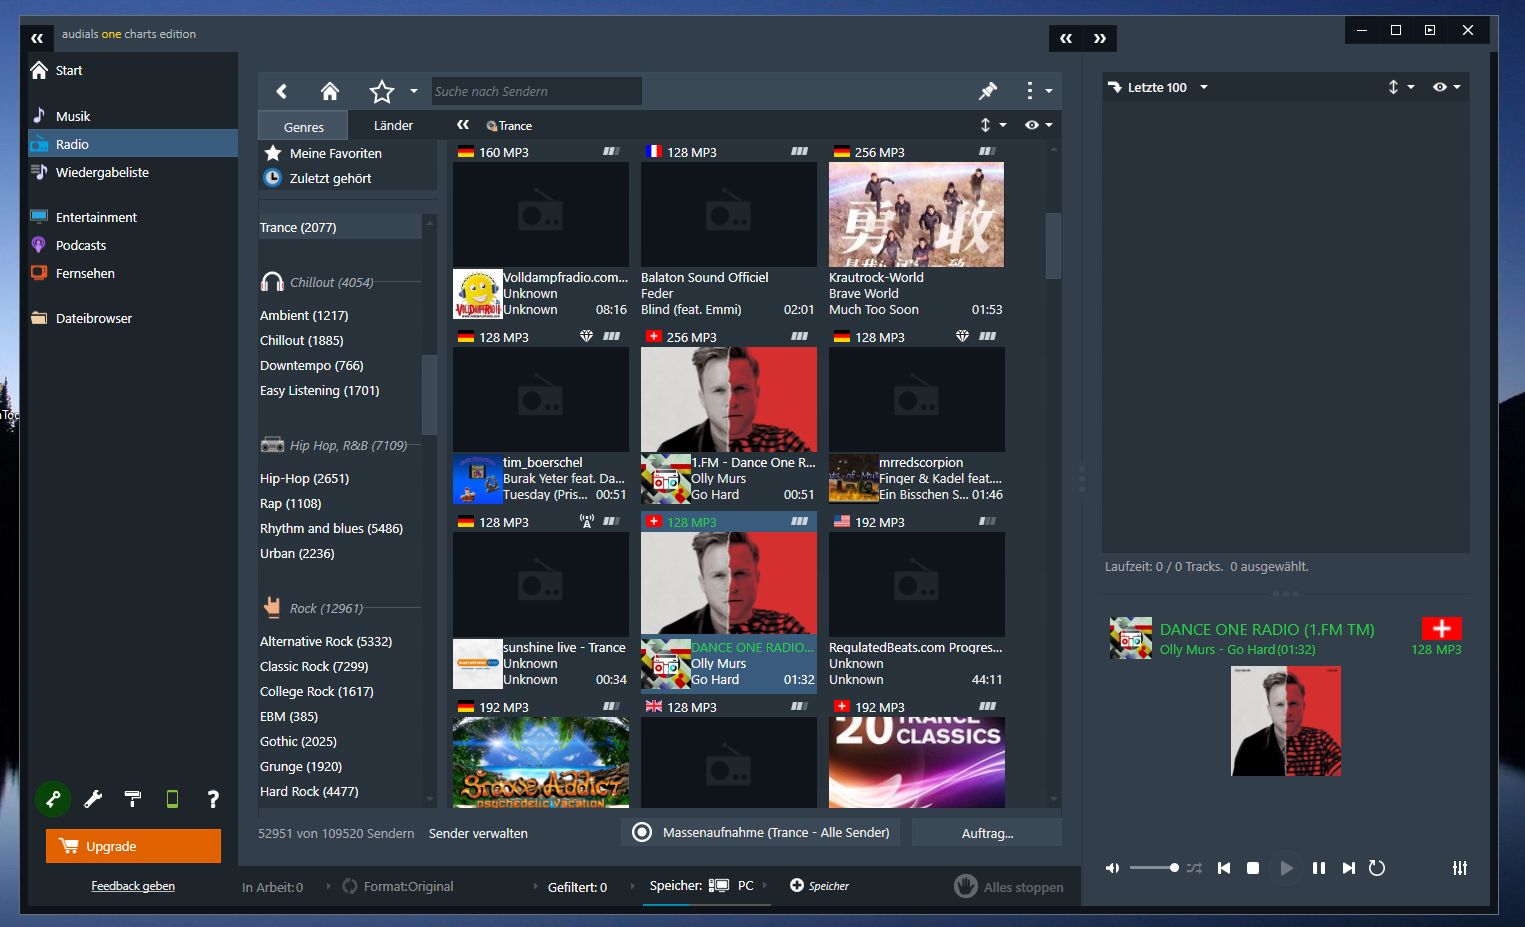Screen dimensions: 1525x927
Task: Select the Hip-Hop (2651) genre
Action: [x=304, y=478]
